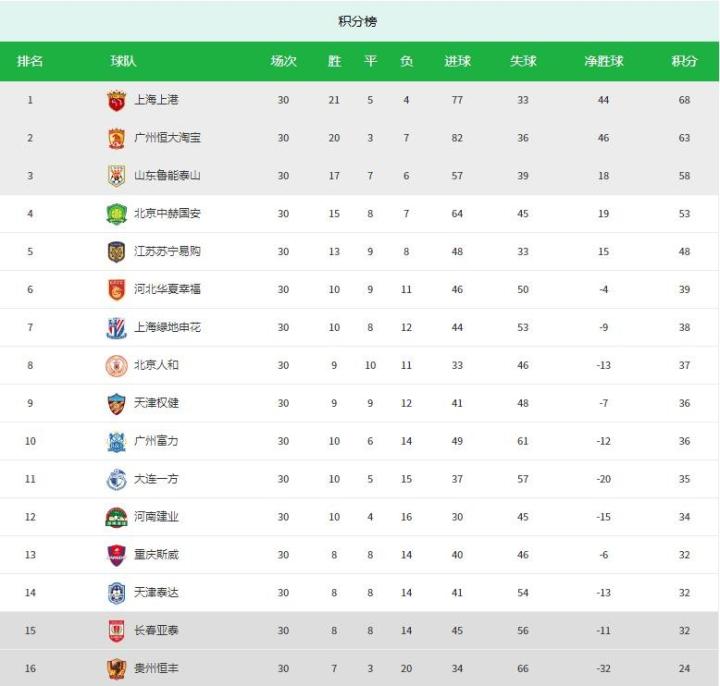Click the 天津权健 club badge
Image resolution: width=720 pixels, height=686 pixels.
pos(117,404)
